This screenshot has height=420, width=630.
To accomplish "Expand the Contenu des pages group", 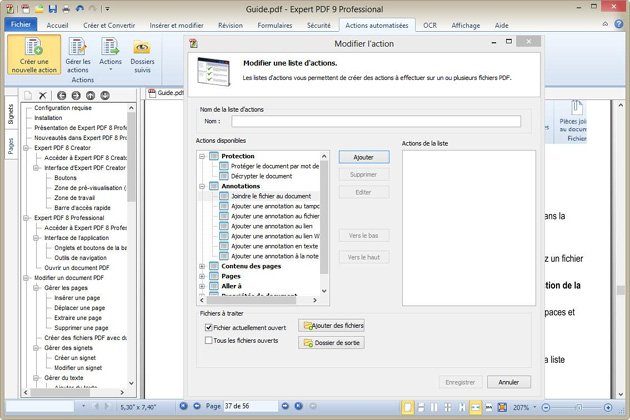I will 202,266.
